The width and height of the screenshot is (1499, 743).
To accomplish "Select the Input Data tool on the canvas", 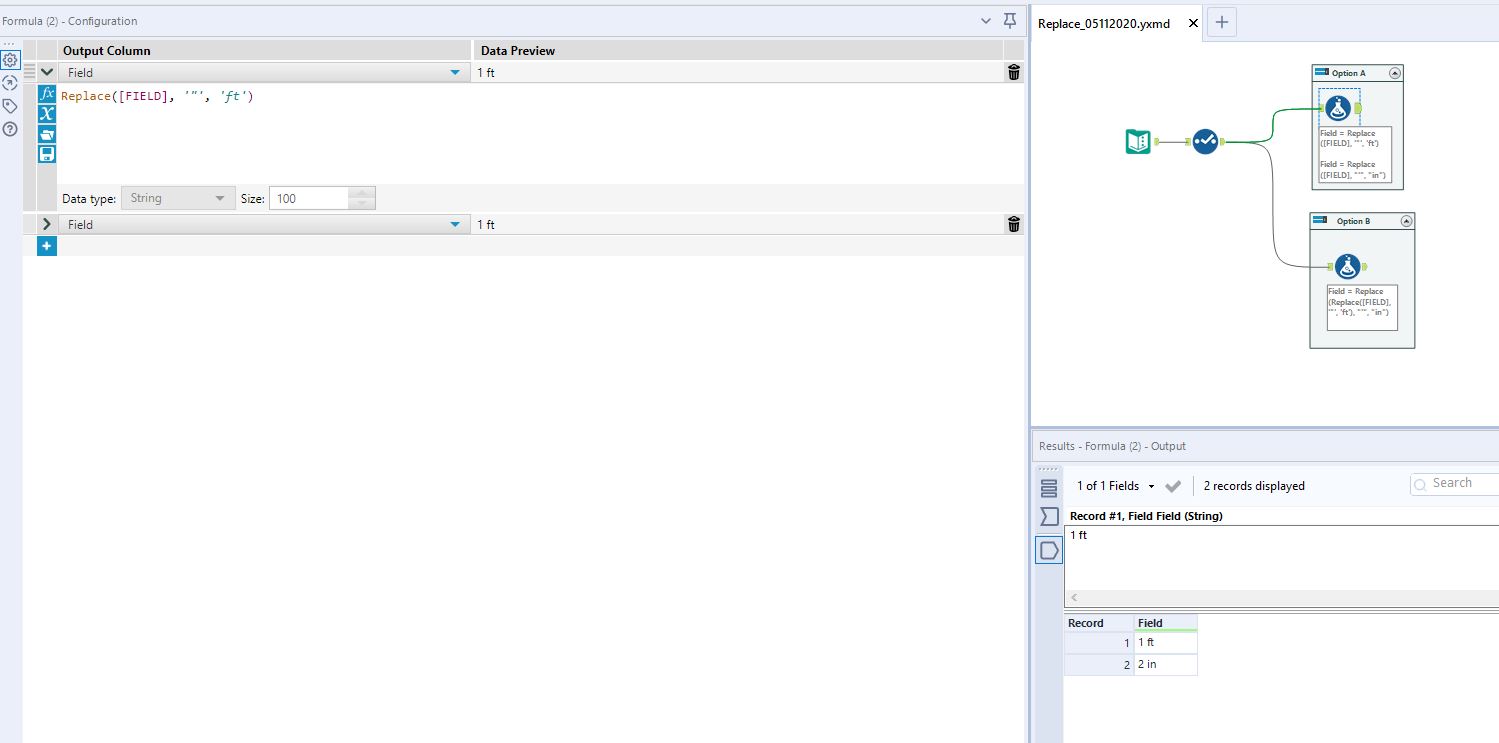I will click(1137, 141).
